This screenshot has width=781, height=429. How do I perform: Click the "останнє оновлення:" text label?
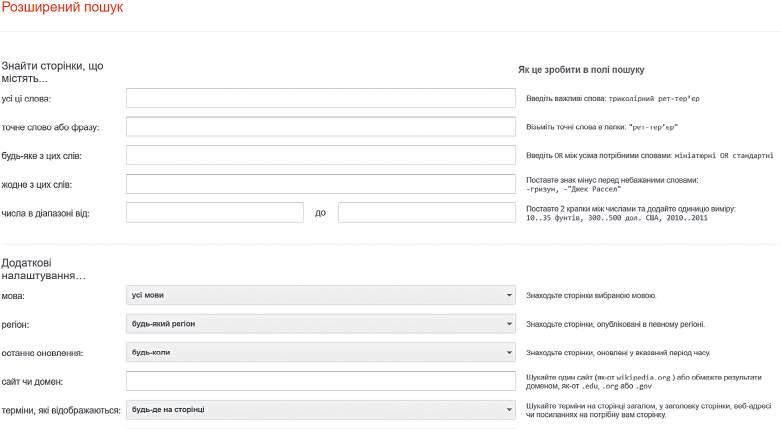(x=43, y=354)
